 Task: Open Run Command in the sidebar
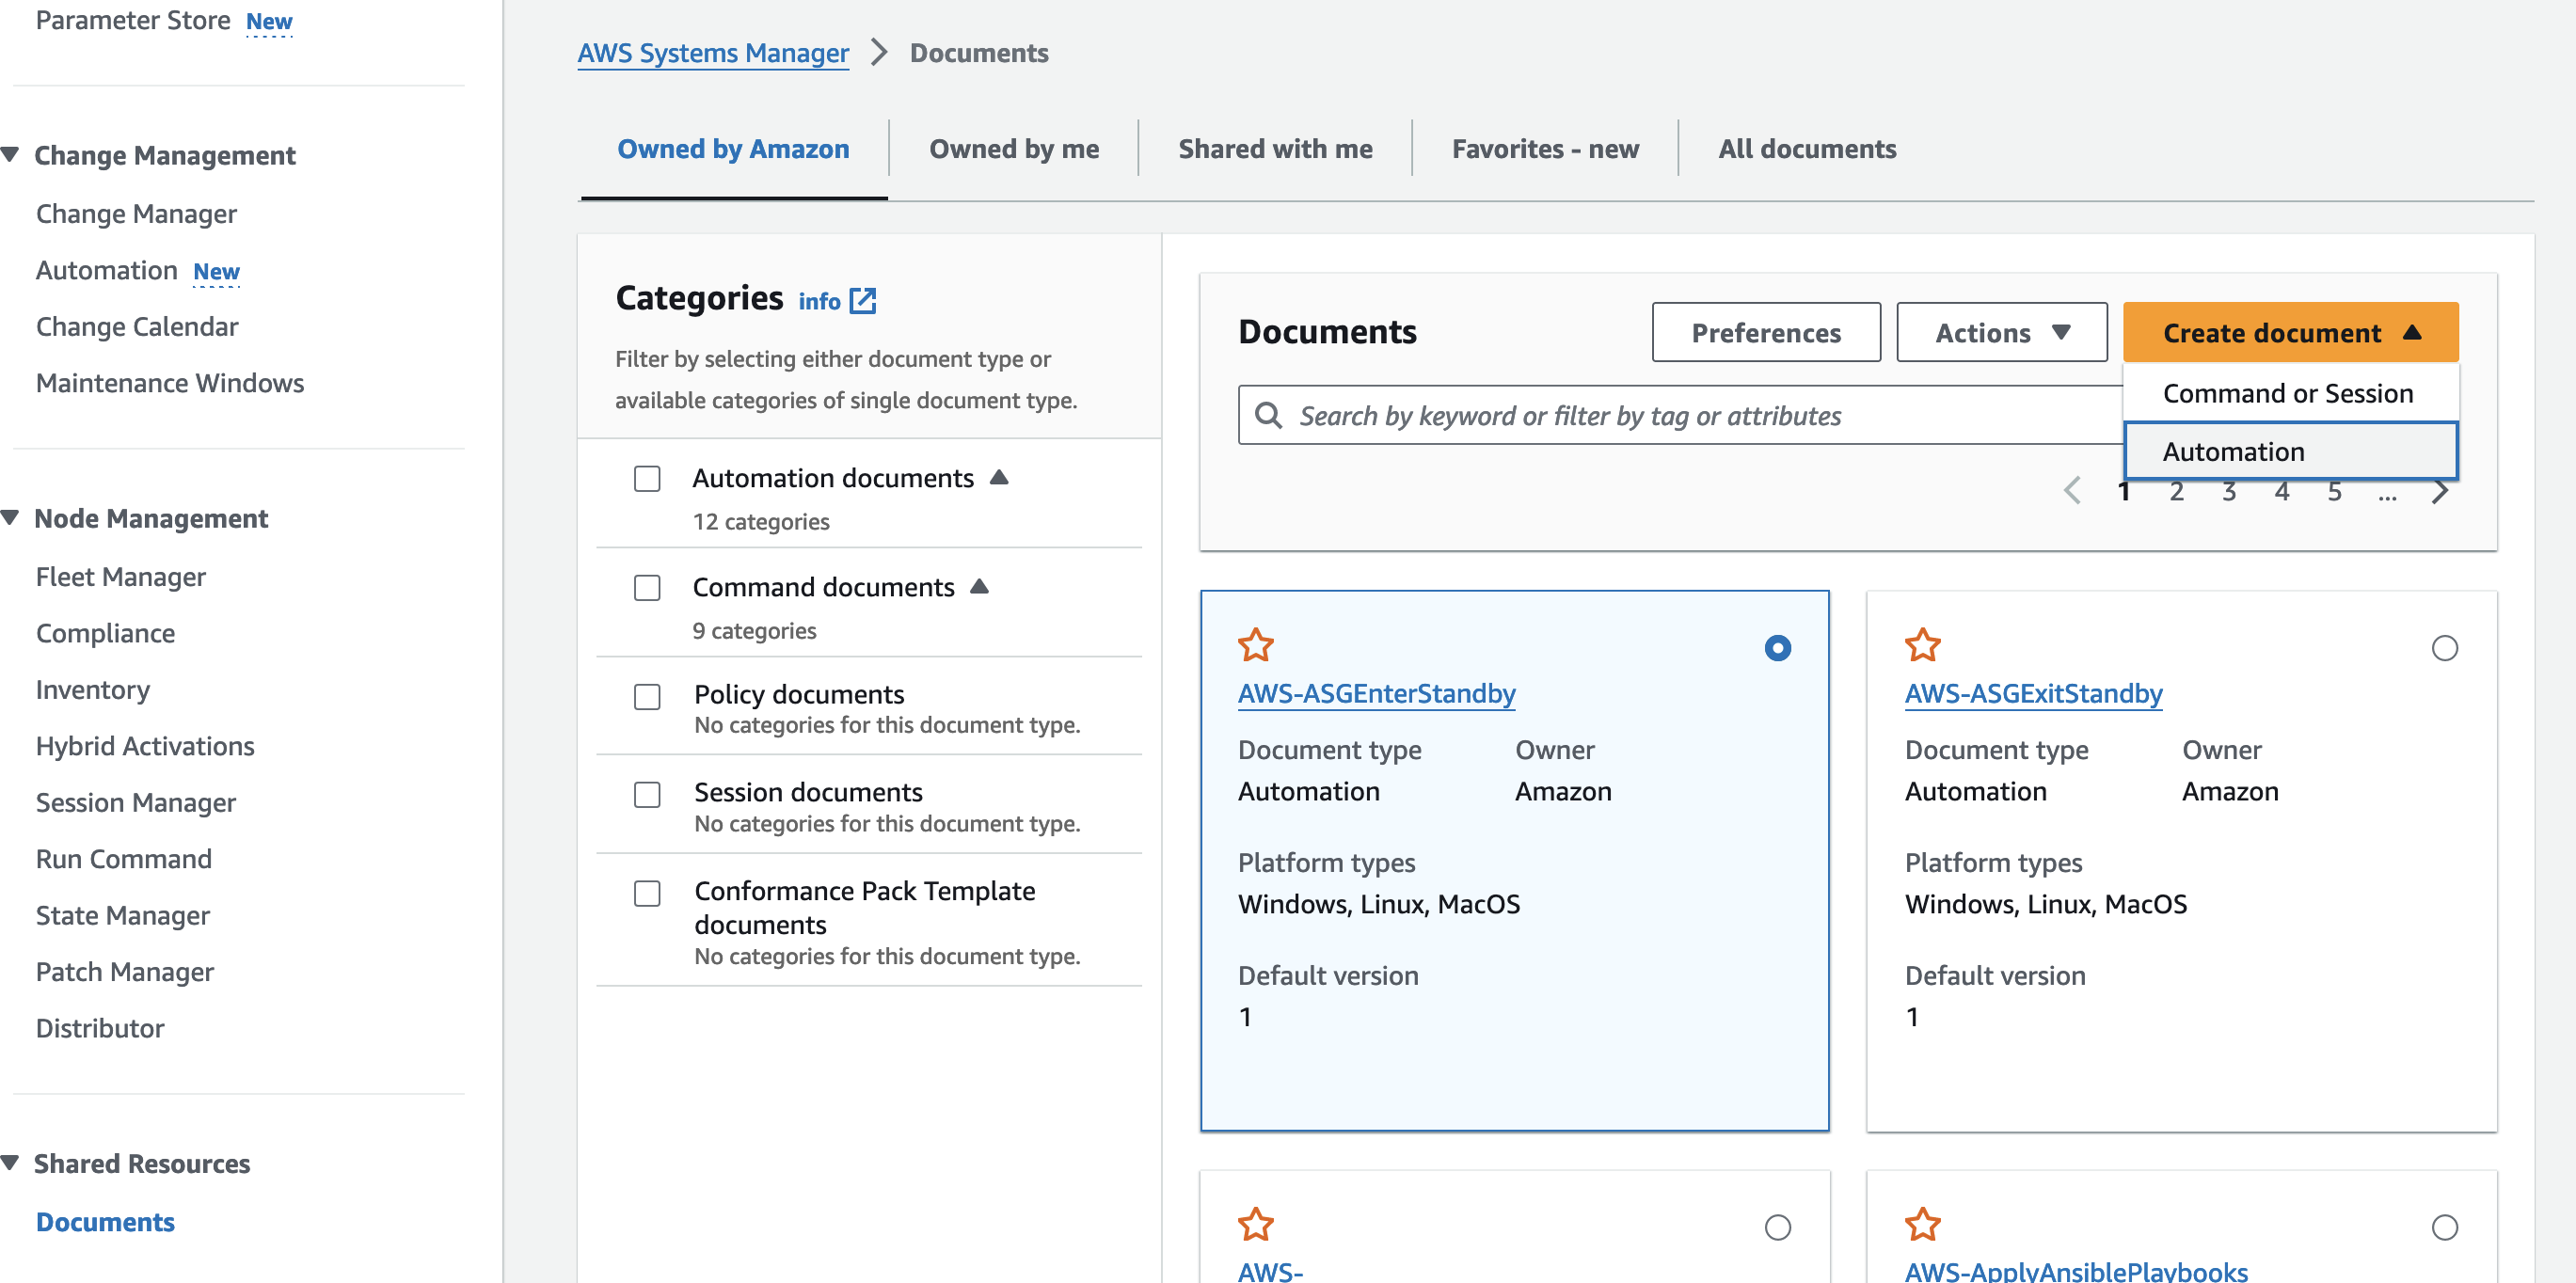pos(124,859)
